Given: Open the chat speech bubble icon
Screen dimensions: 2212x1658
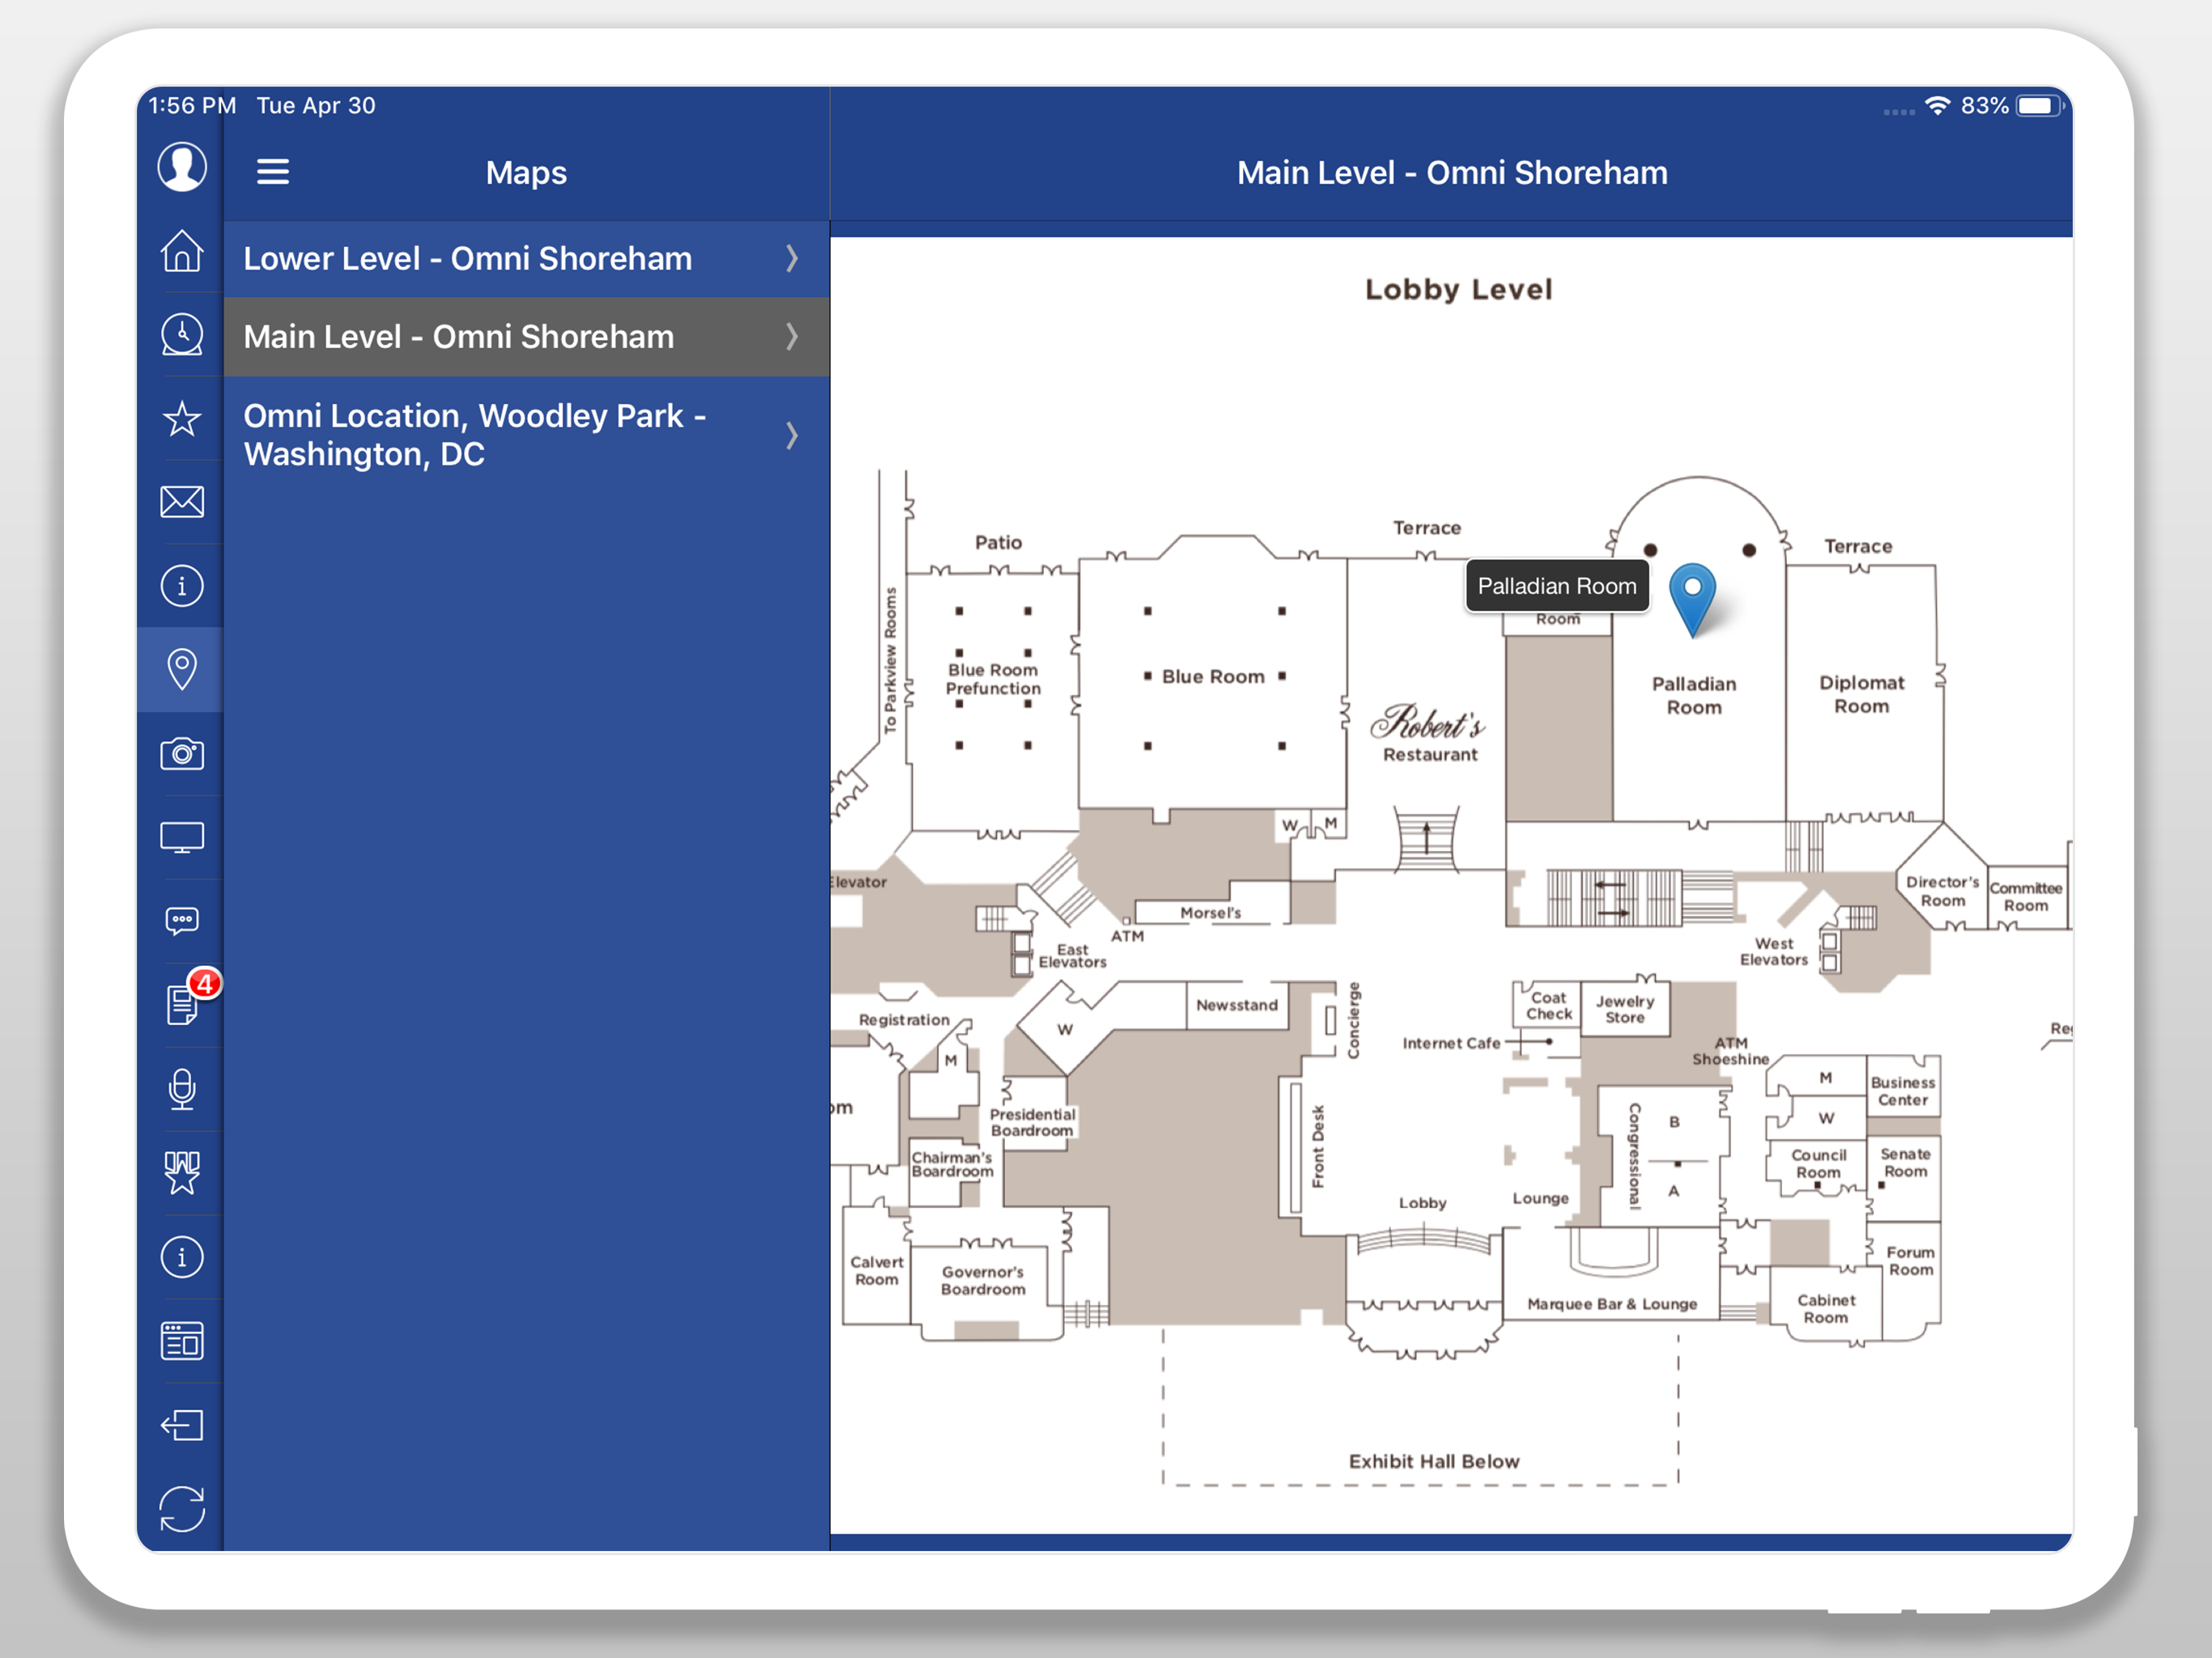Looking at the screenshot, I should pos(182,920).
